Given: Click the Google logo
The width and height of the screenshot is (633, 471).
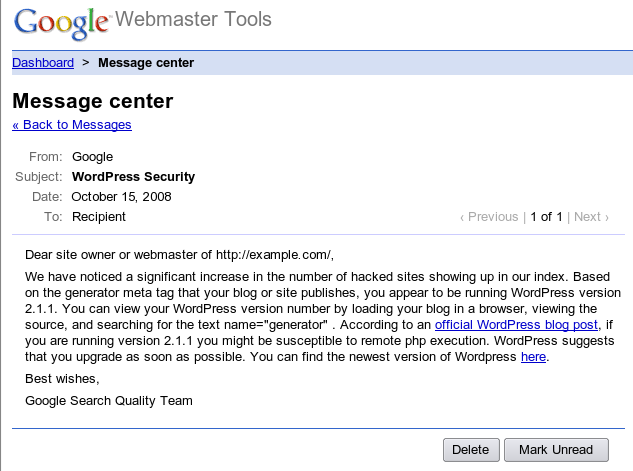Looking at the screenshot, I should [x=62, y=22].
